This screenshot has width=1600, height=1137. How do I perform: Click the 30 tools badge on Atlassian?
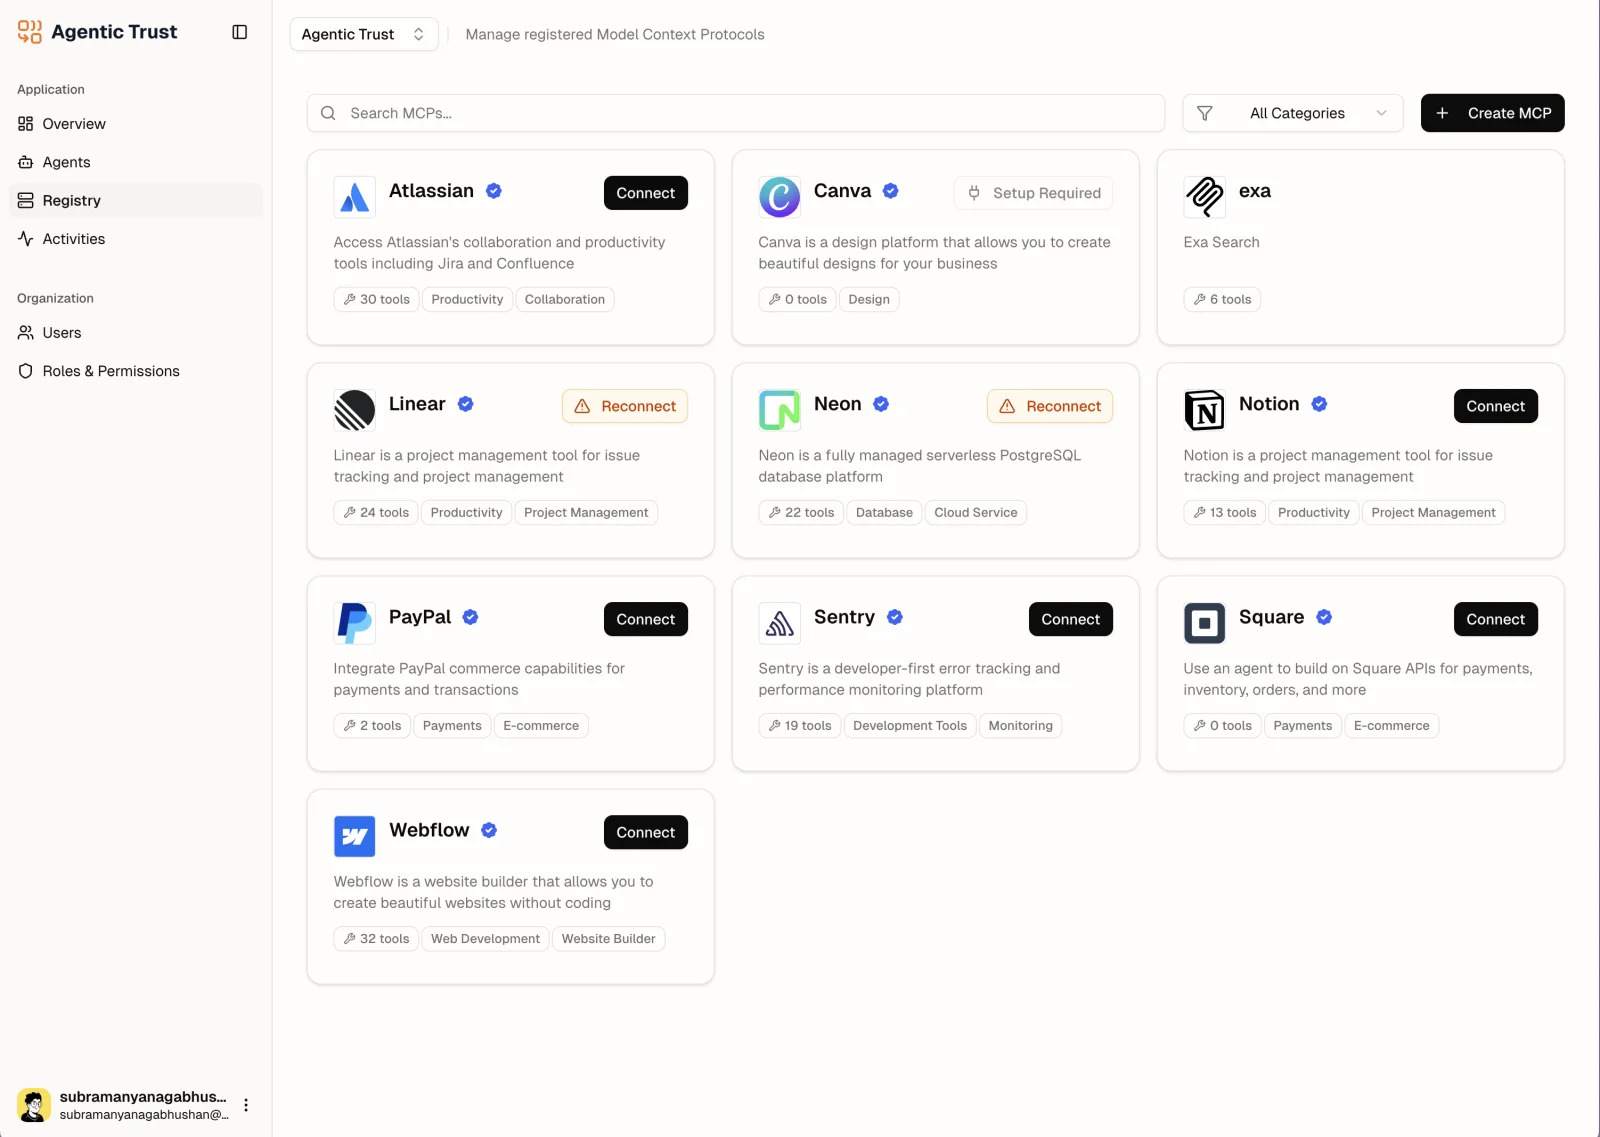point(376,299)
